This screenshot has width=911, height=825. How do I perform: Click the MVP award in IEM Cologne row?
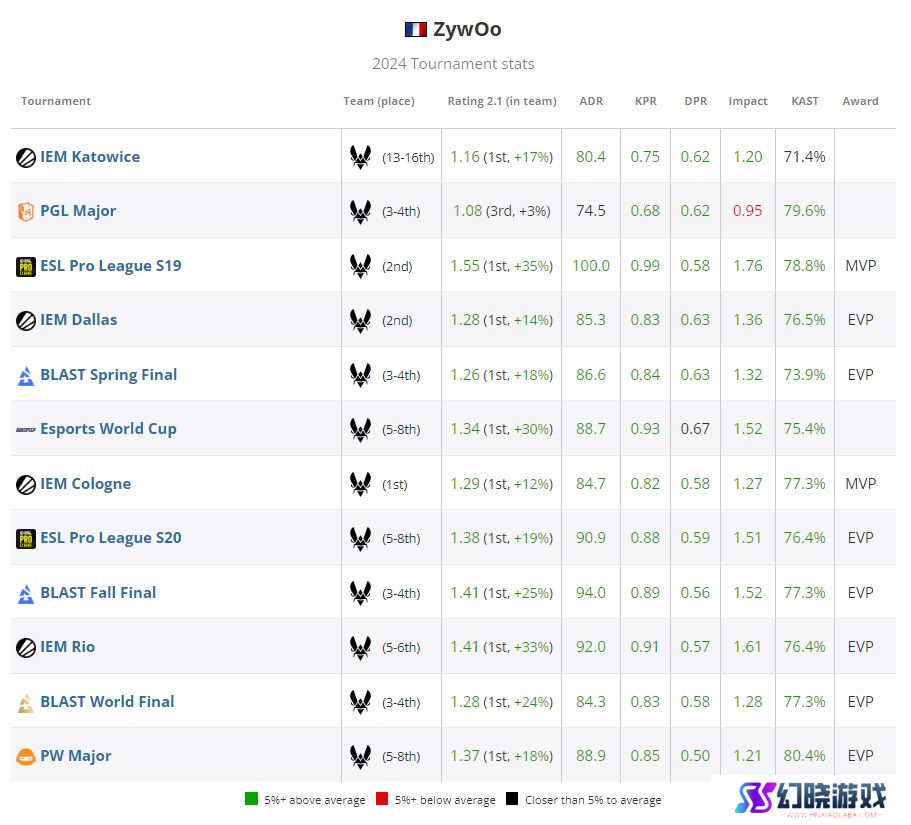tap(860, 483)
